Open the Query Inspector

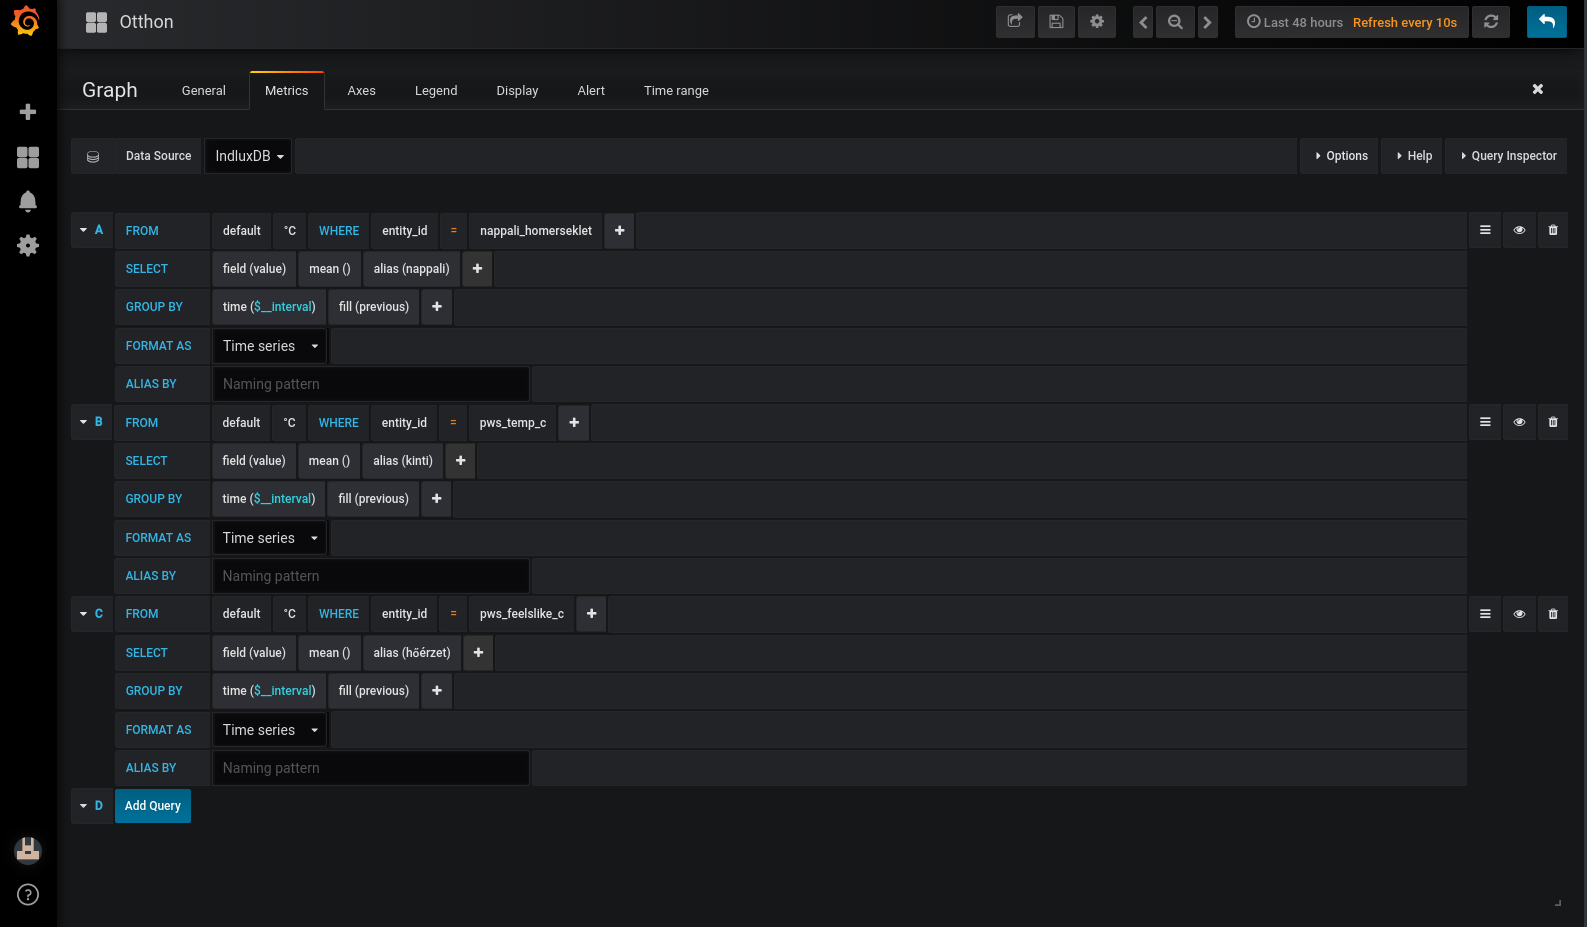point(1506,156)
